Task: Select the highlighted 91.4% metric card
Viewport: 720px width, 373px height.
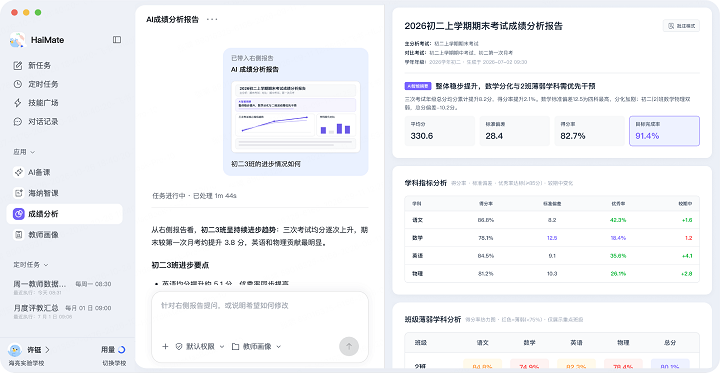Action: (x=664, y=131)
